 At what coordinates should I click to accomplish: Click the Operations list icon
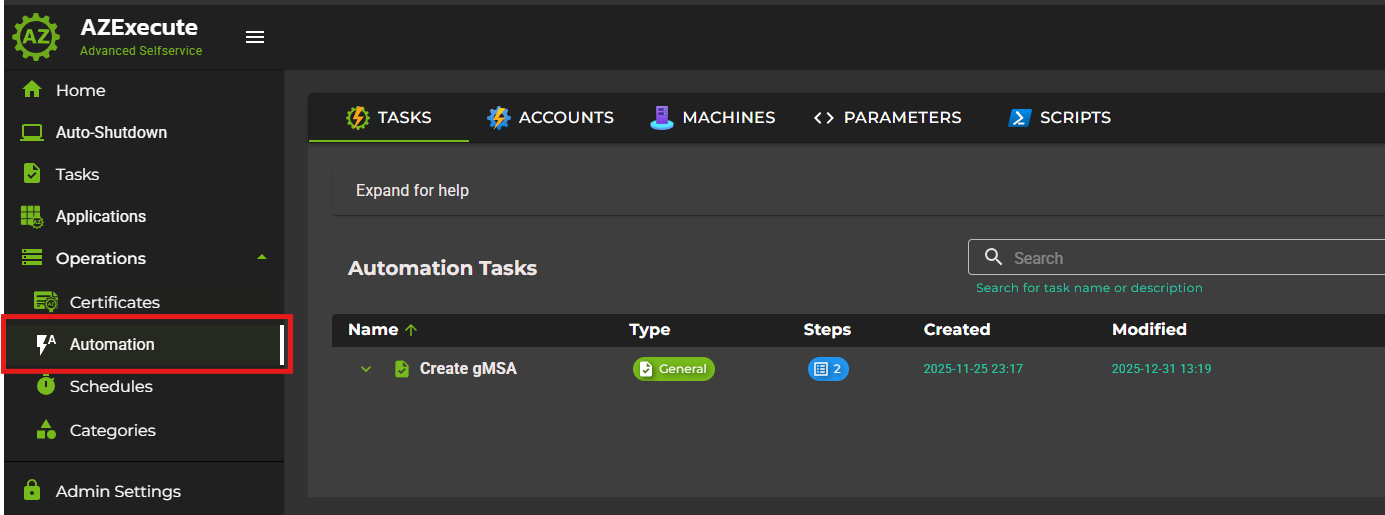point(32,258)
